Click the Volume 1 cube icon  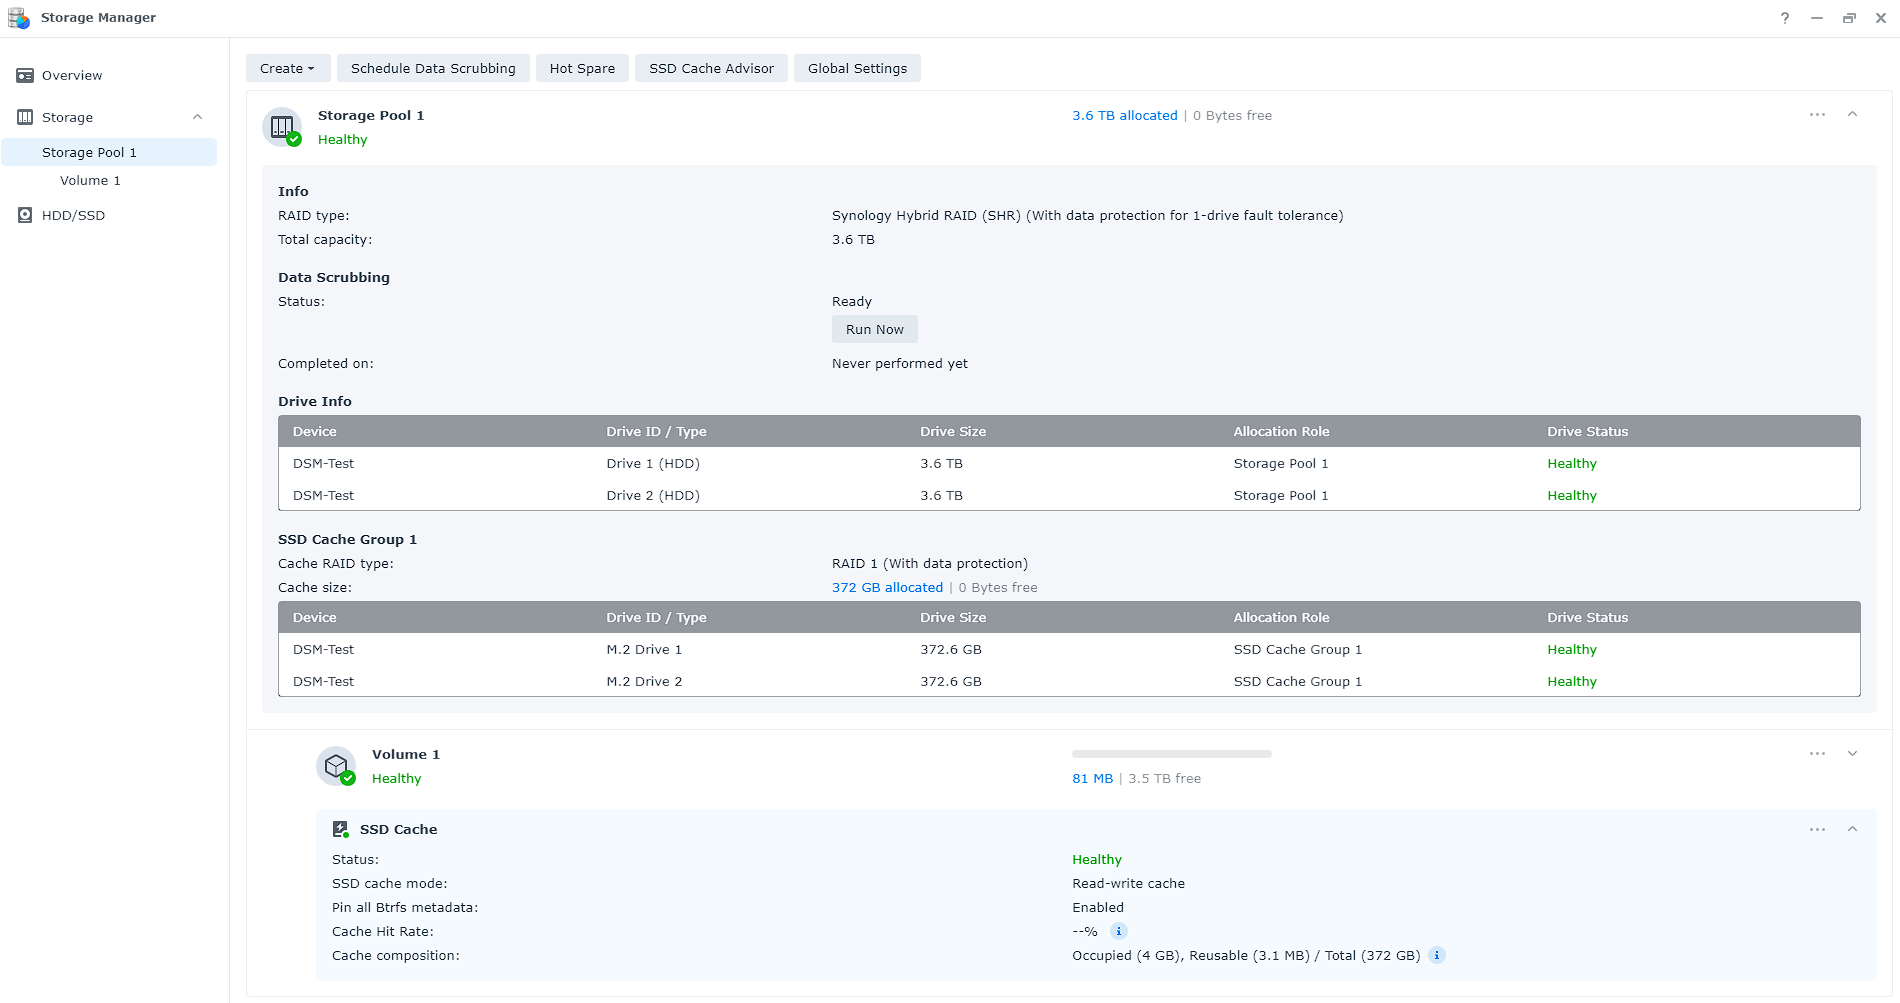(x=336, y=764)
